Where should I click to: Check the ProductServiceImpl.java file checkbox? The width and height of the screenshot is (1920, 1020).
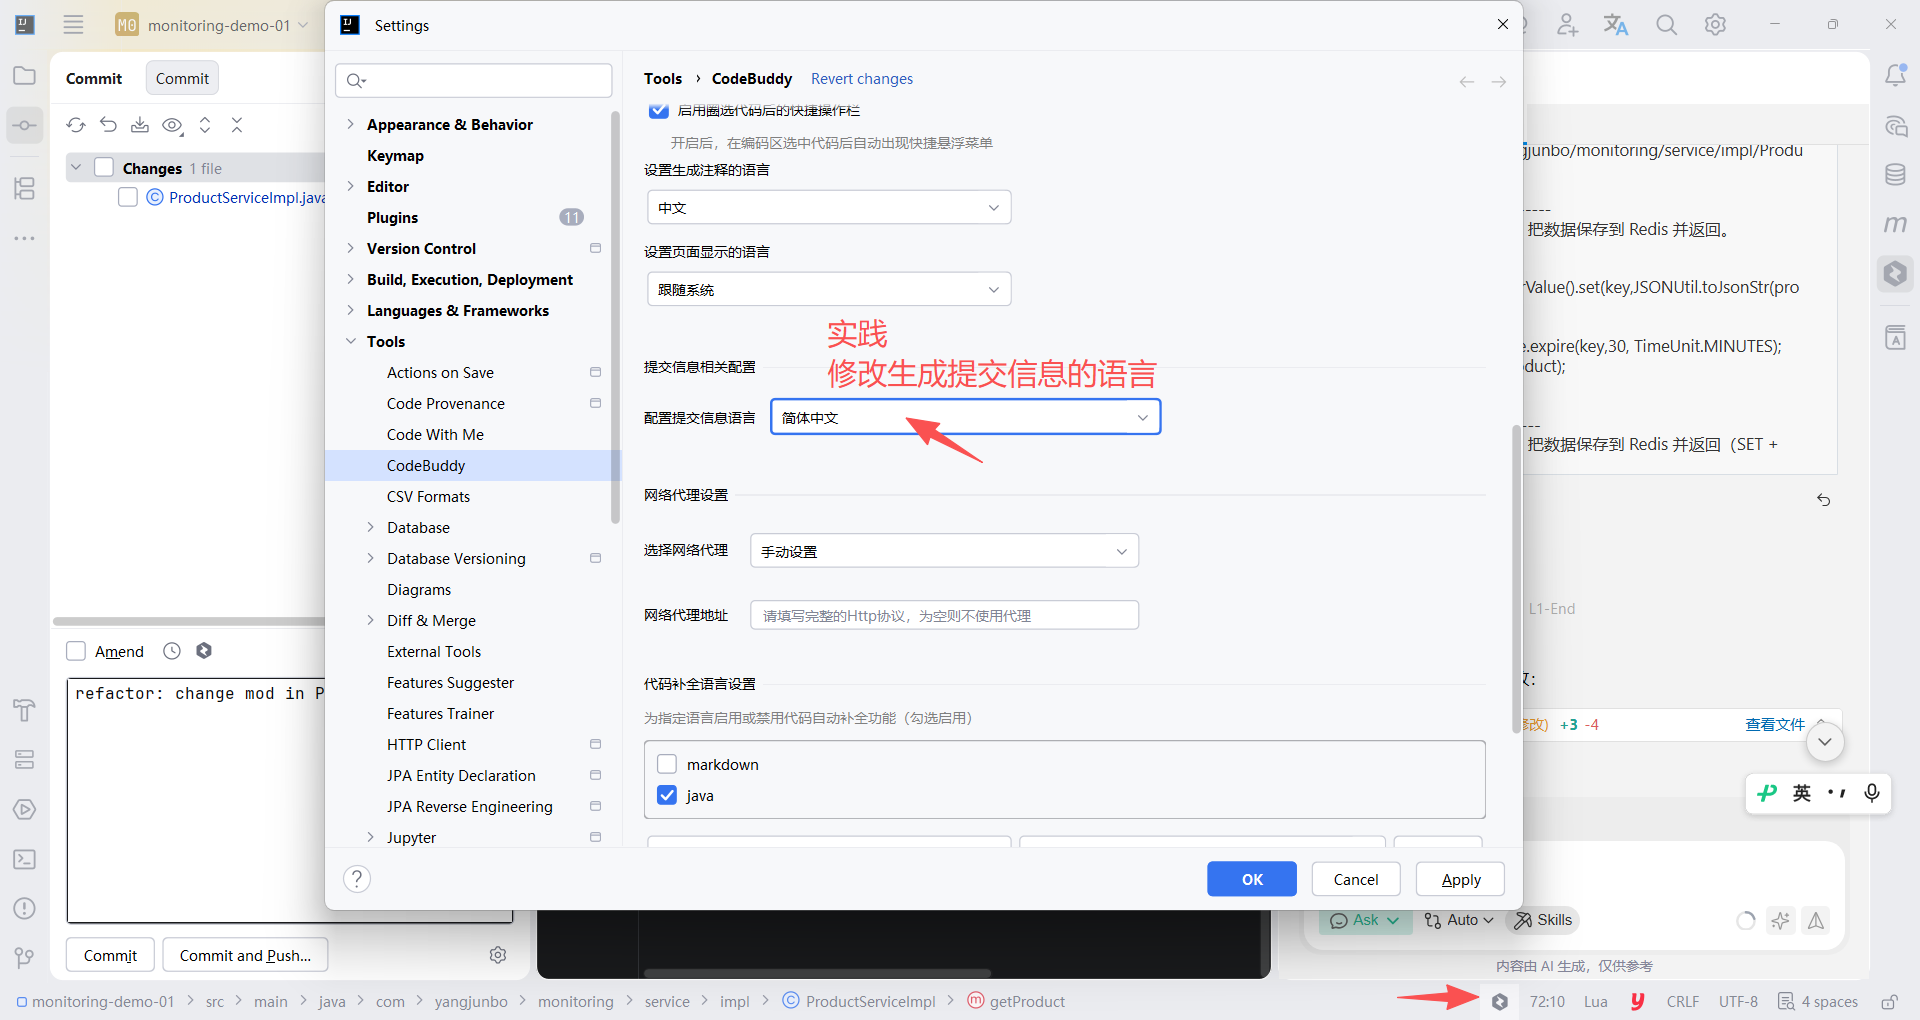(x=128, y=197)
